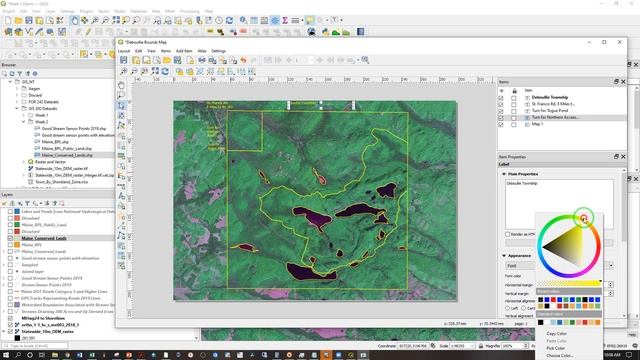This screenshot has height=360, width=640.
Task: Open the Font dropdown arrow
Action: [611, 266]
